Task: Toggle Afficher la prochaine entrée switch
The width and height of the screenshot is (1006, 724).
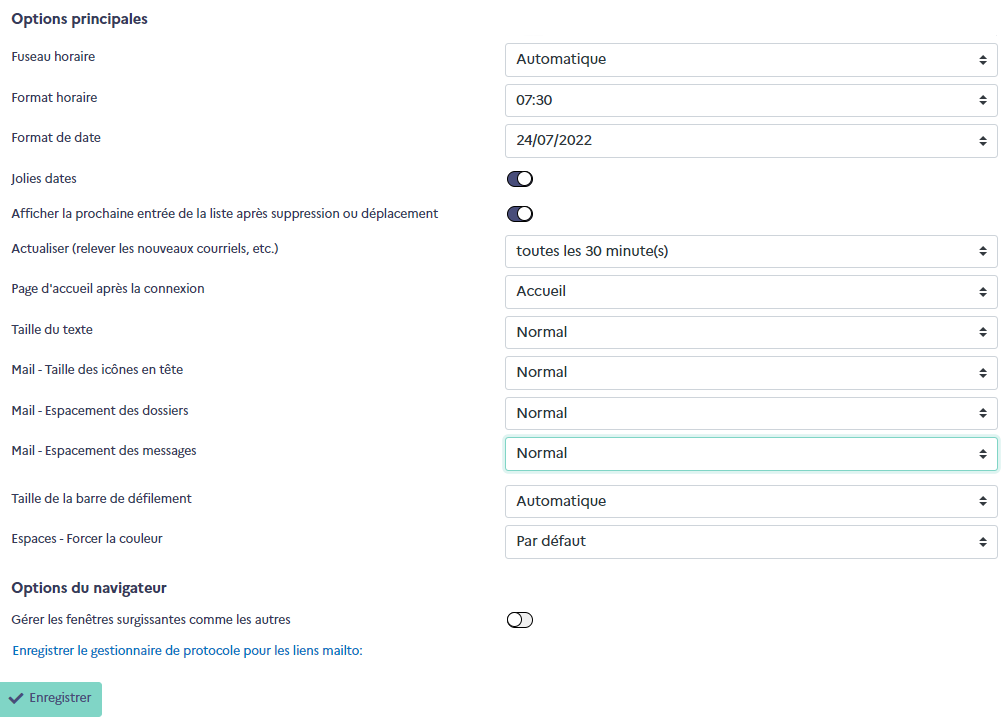Action: pos(520,214)
